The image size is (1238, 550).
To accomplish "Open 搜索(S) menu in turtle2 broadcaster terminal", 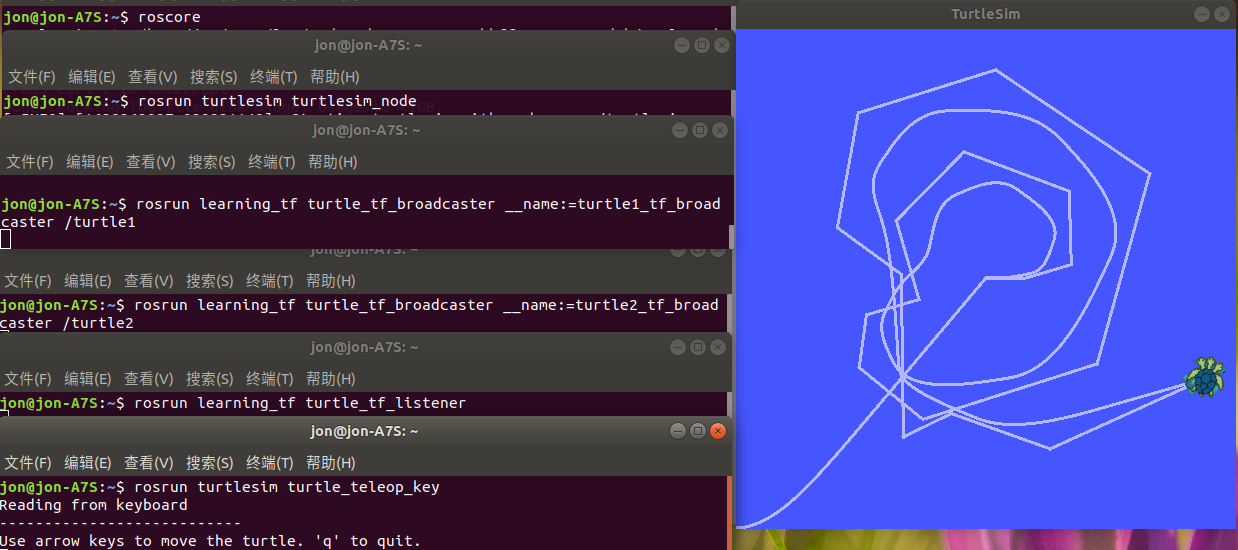I will pos(210,281).
